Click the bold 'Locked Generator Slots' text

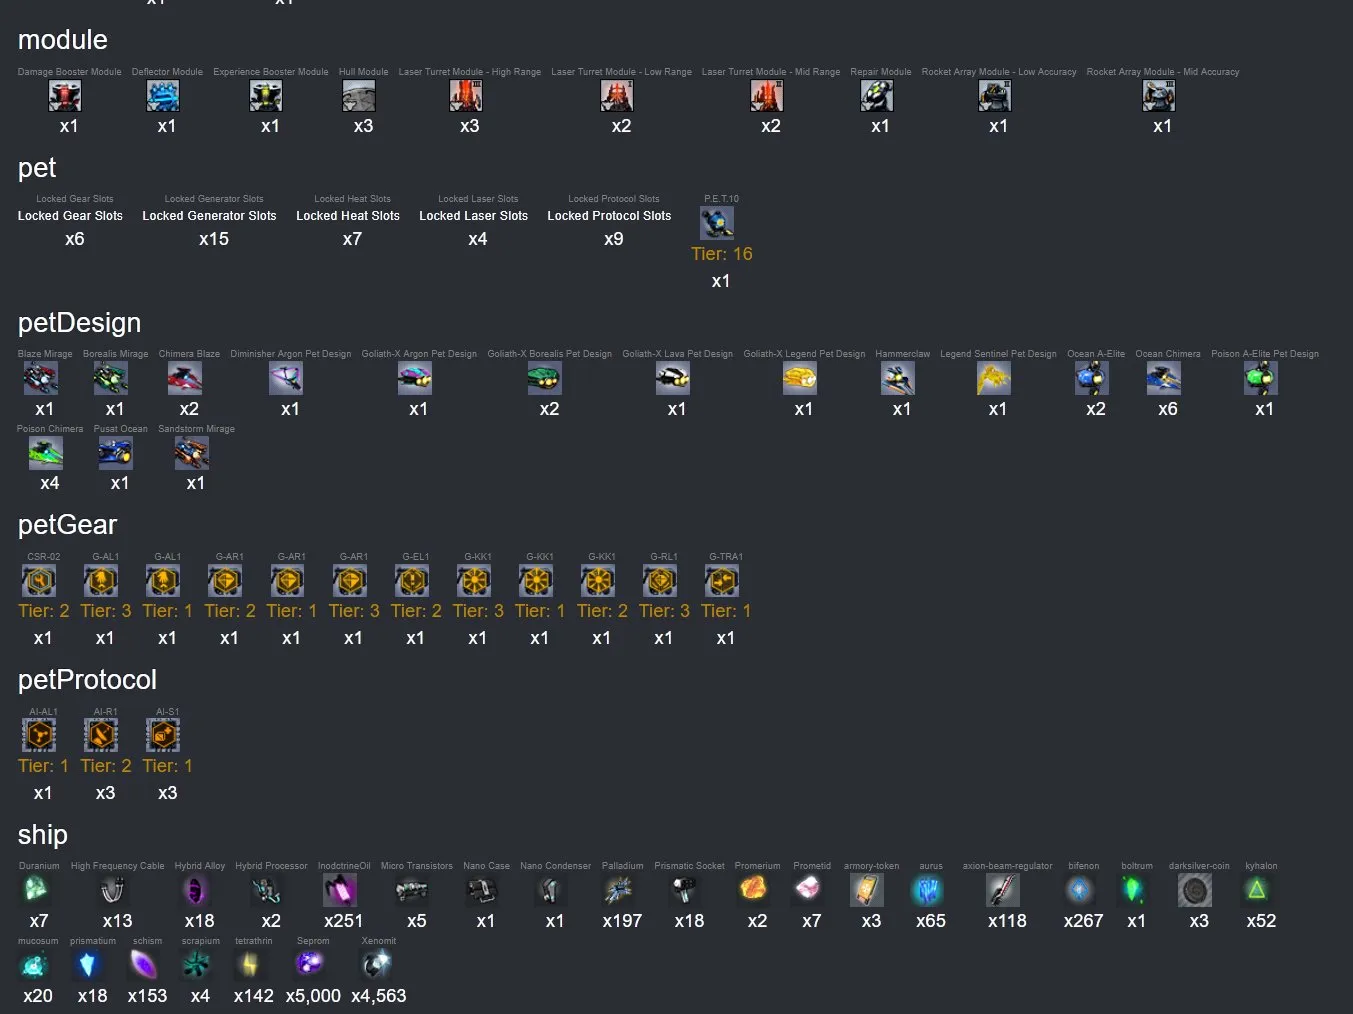tap(209, 216)
